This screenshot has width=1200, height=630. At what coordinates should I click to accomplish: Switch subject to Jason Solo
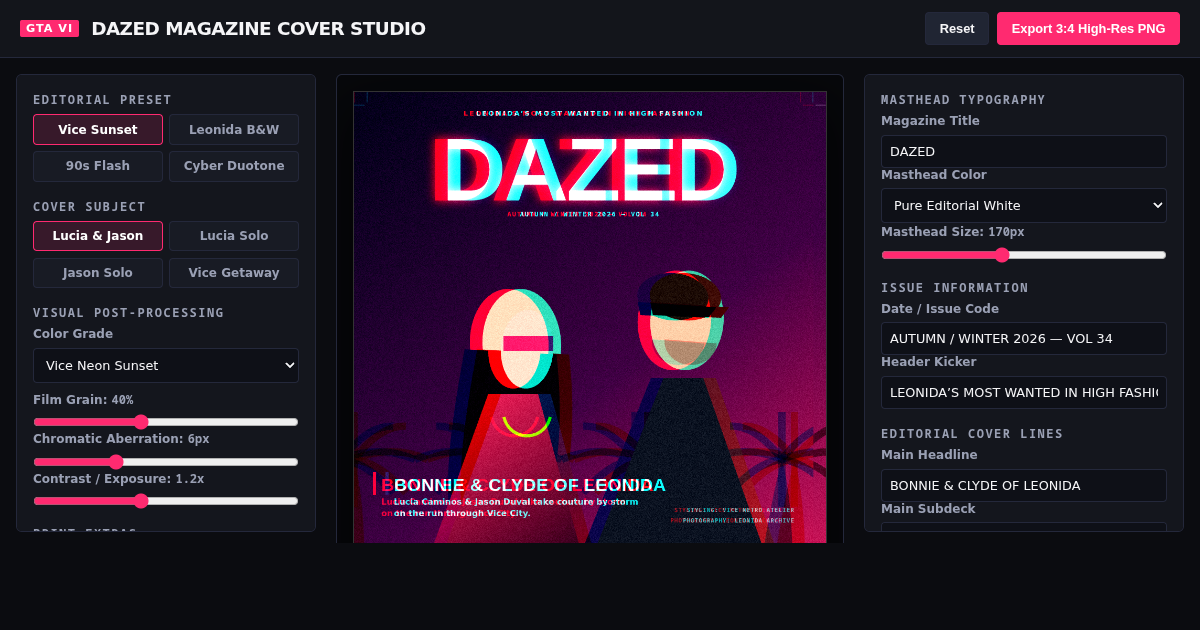click(x=98, y=273)
